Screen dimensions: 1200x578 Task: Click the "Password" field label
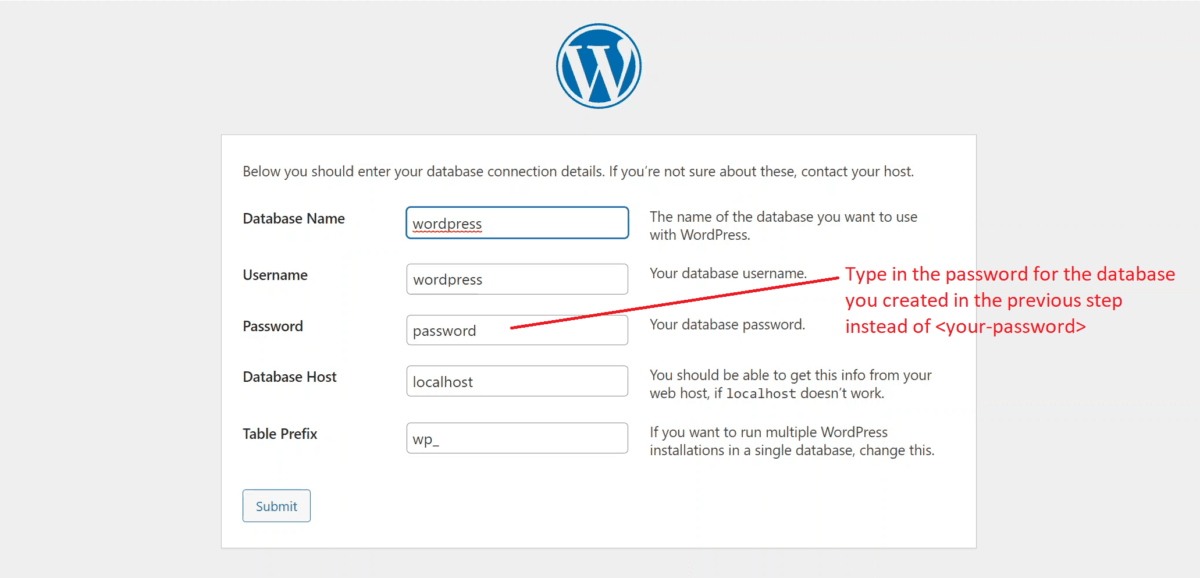(273, 326)
